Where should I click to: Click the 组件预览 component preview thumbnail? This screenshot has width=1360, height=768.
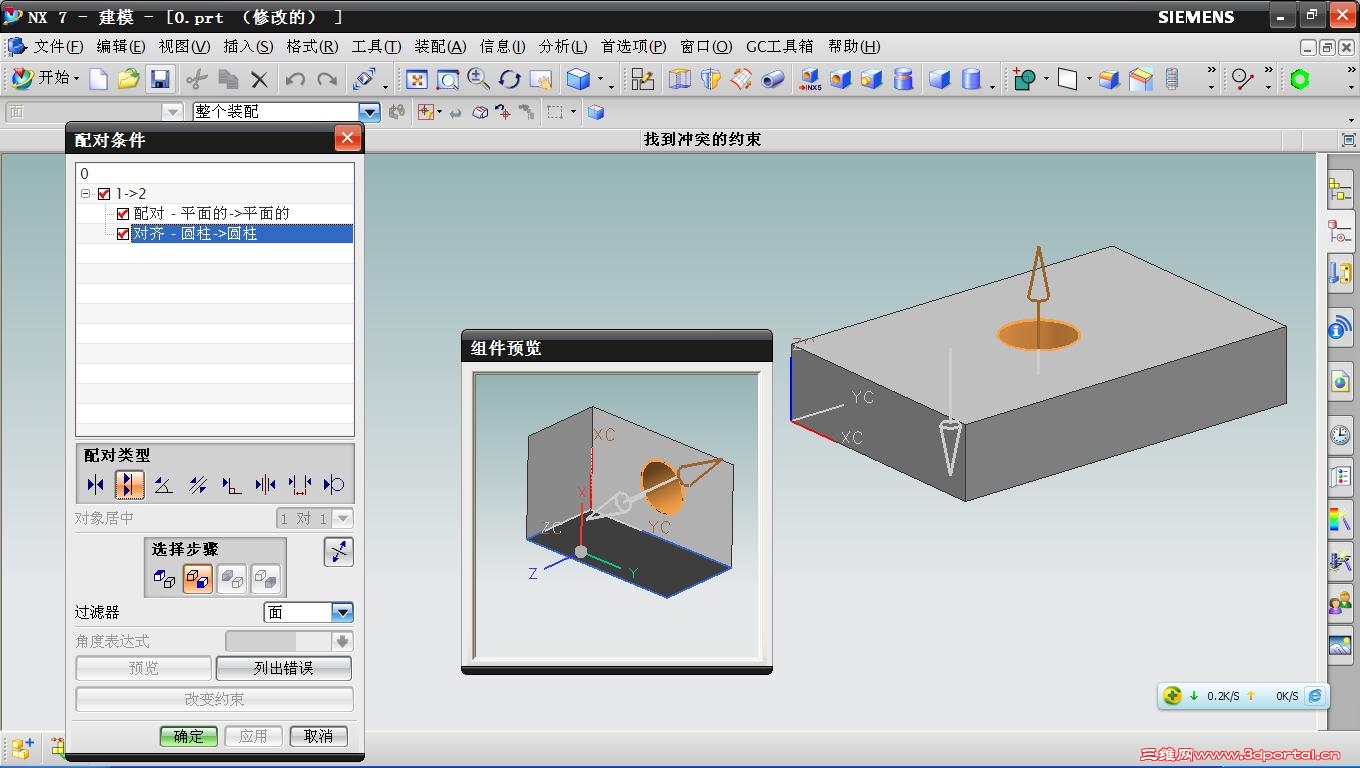[617, 516]
